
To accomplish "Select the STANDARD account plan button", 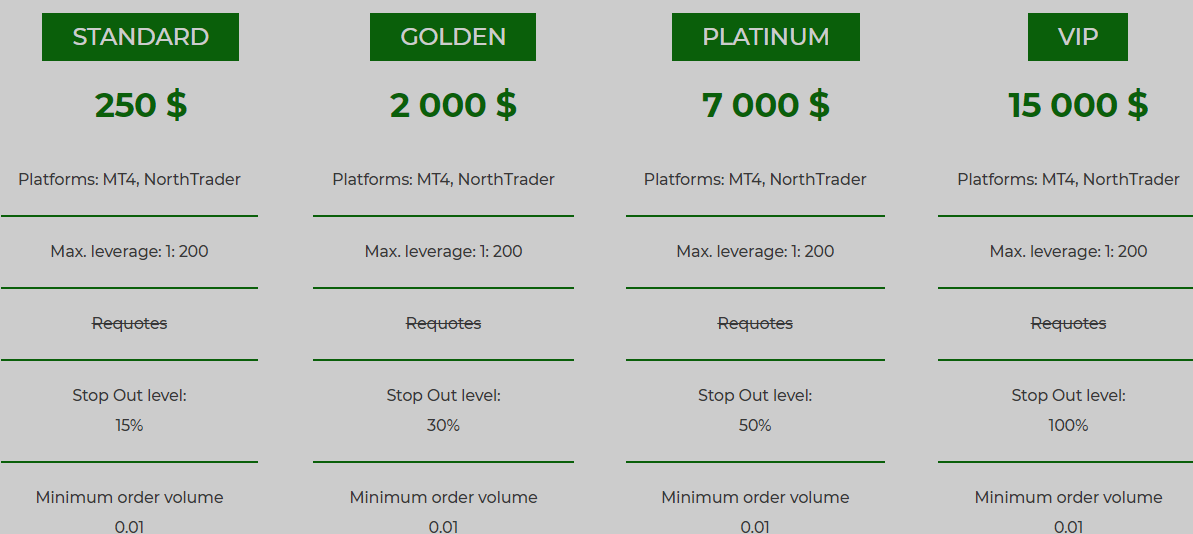I will pos(140,37).
